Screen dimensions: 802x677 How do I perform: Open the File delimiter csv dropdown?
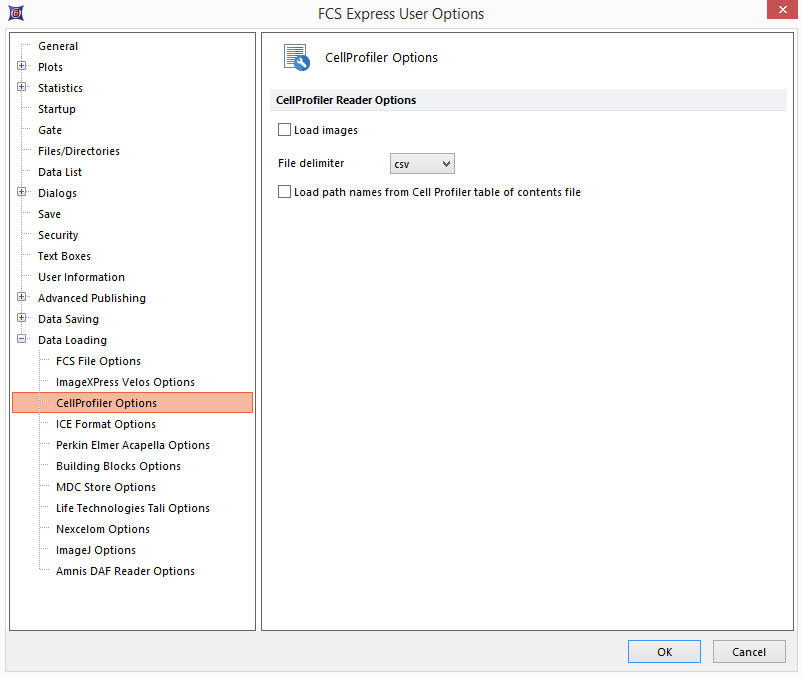(x=422, y=163)
